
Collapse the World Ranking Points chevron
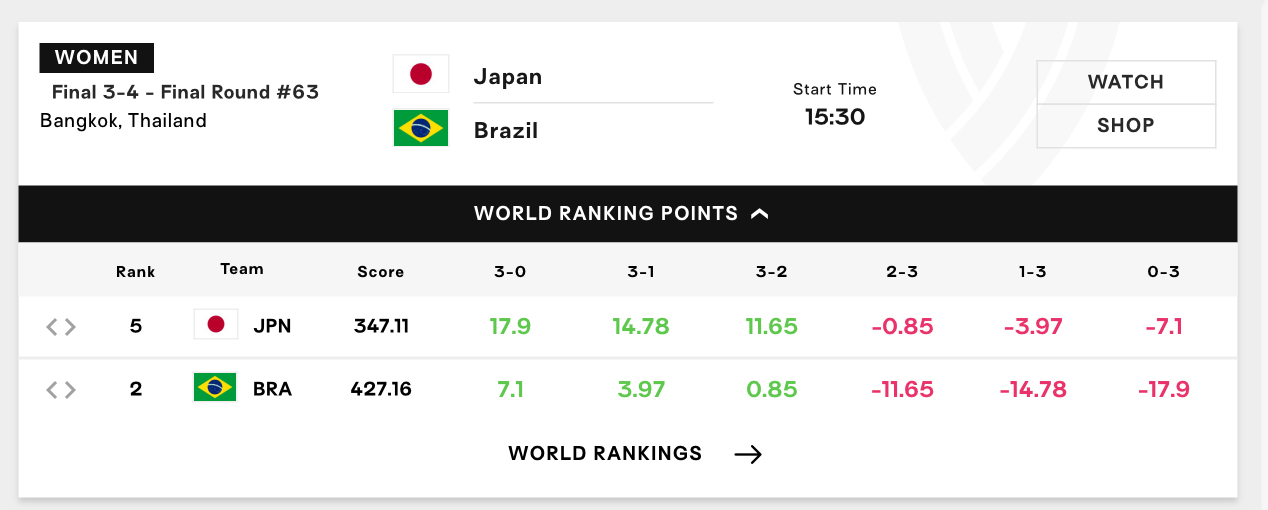coord(759,213)
